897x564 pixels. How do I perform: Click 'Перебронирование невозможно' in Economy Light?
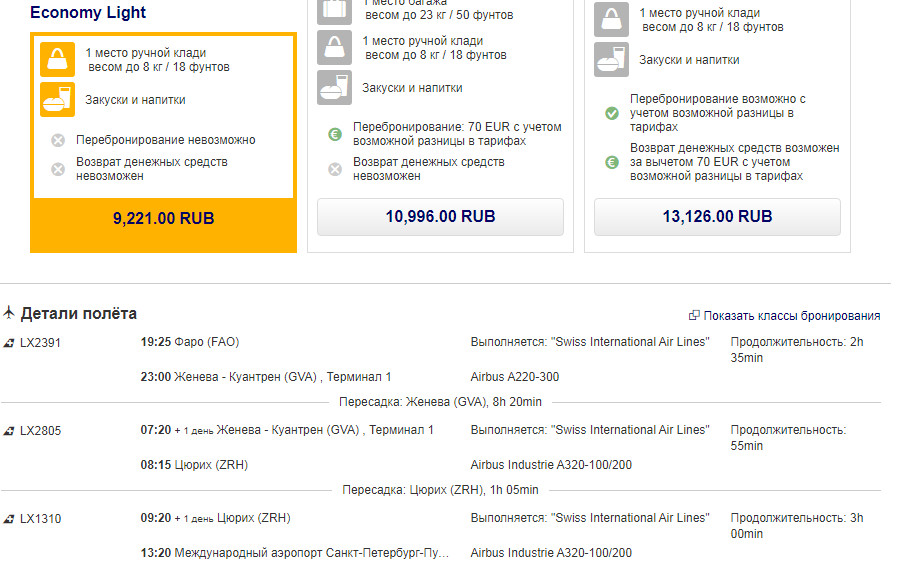click(x=166, y=140)
